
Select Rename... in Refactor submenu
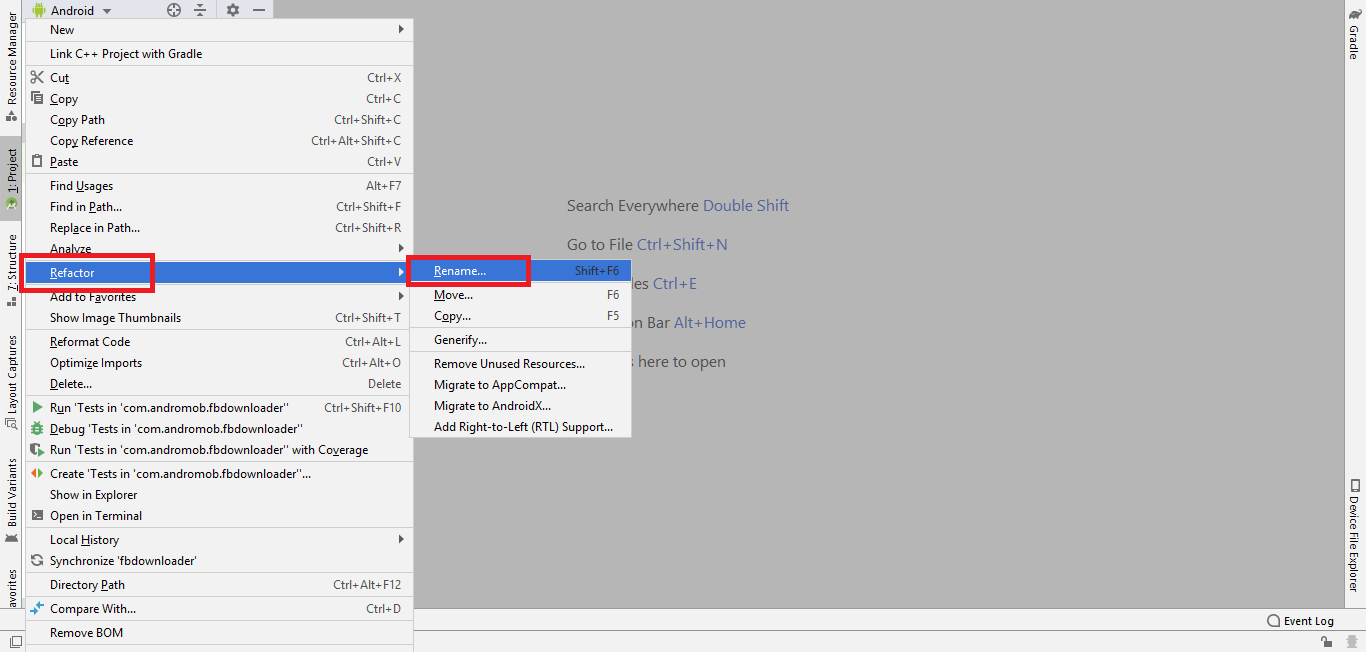point(460,271)
